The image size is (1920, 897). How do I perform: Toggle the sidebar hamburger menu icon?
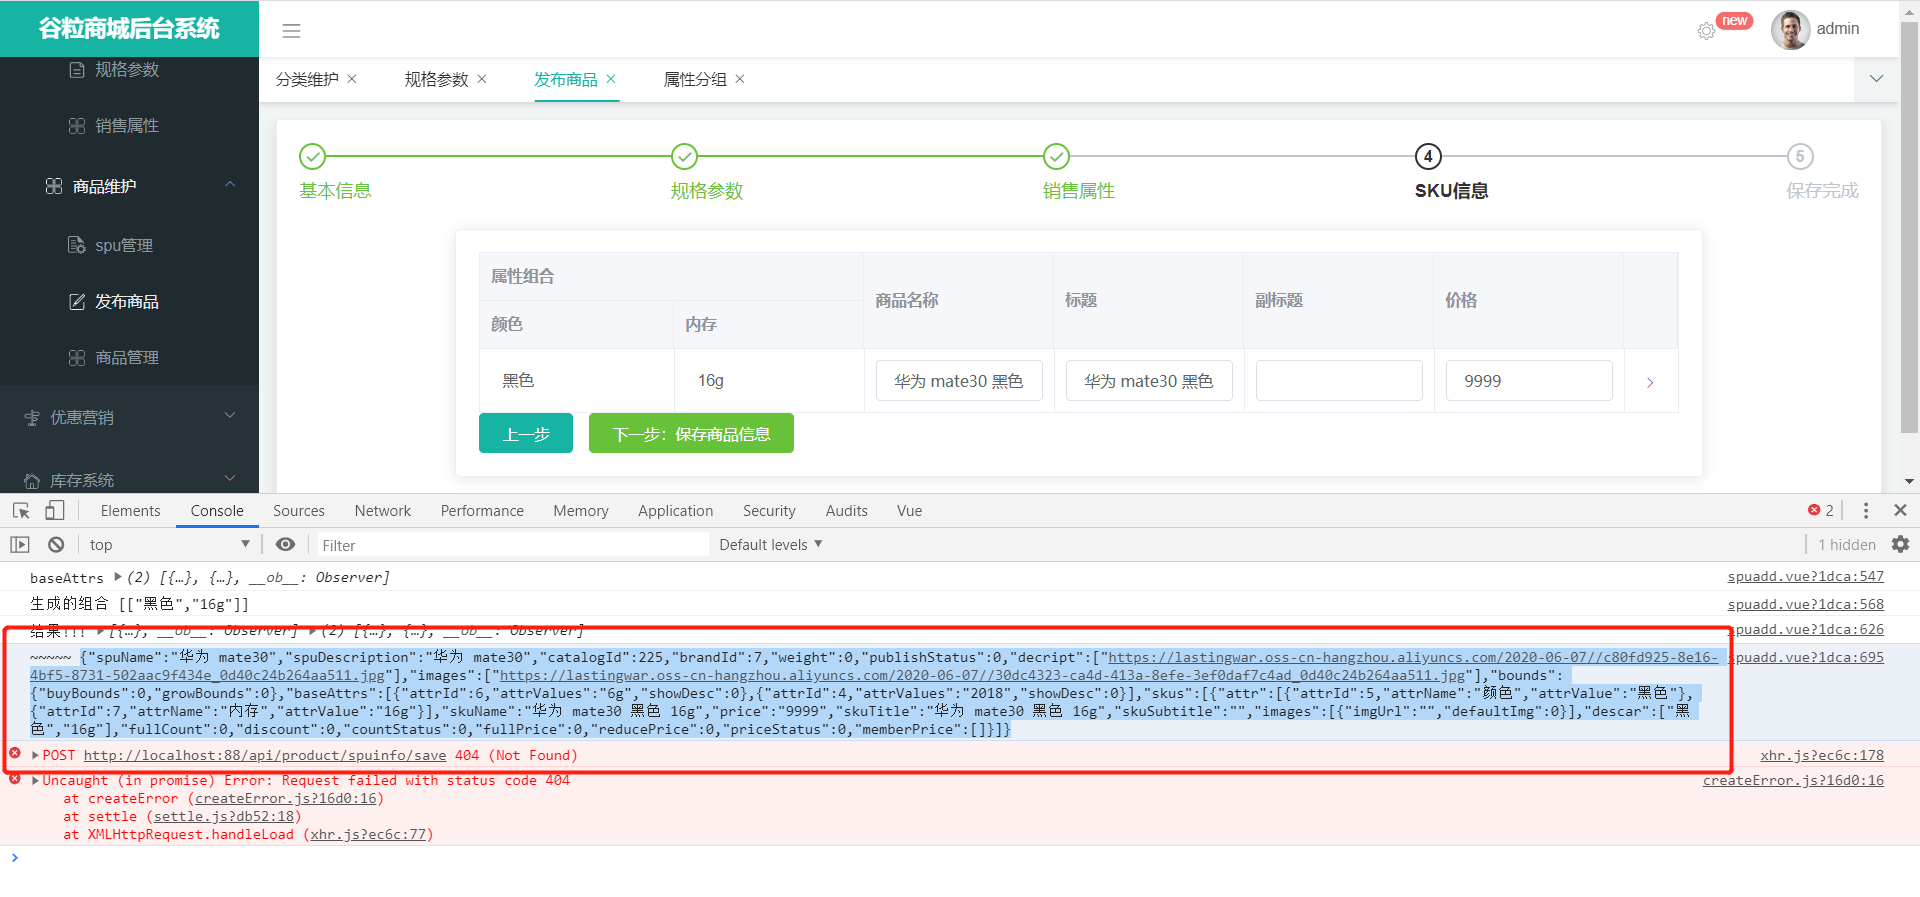coord(291,31)
